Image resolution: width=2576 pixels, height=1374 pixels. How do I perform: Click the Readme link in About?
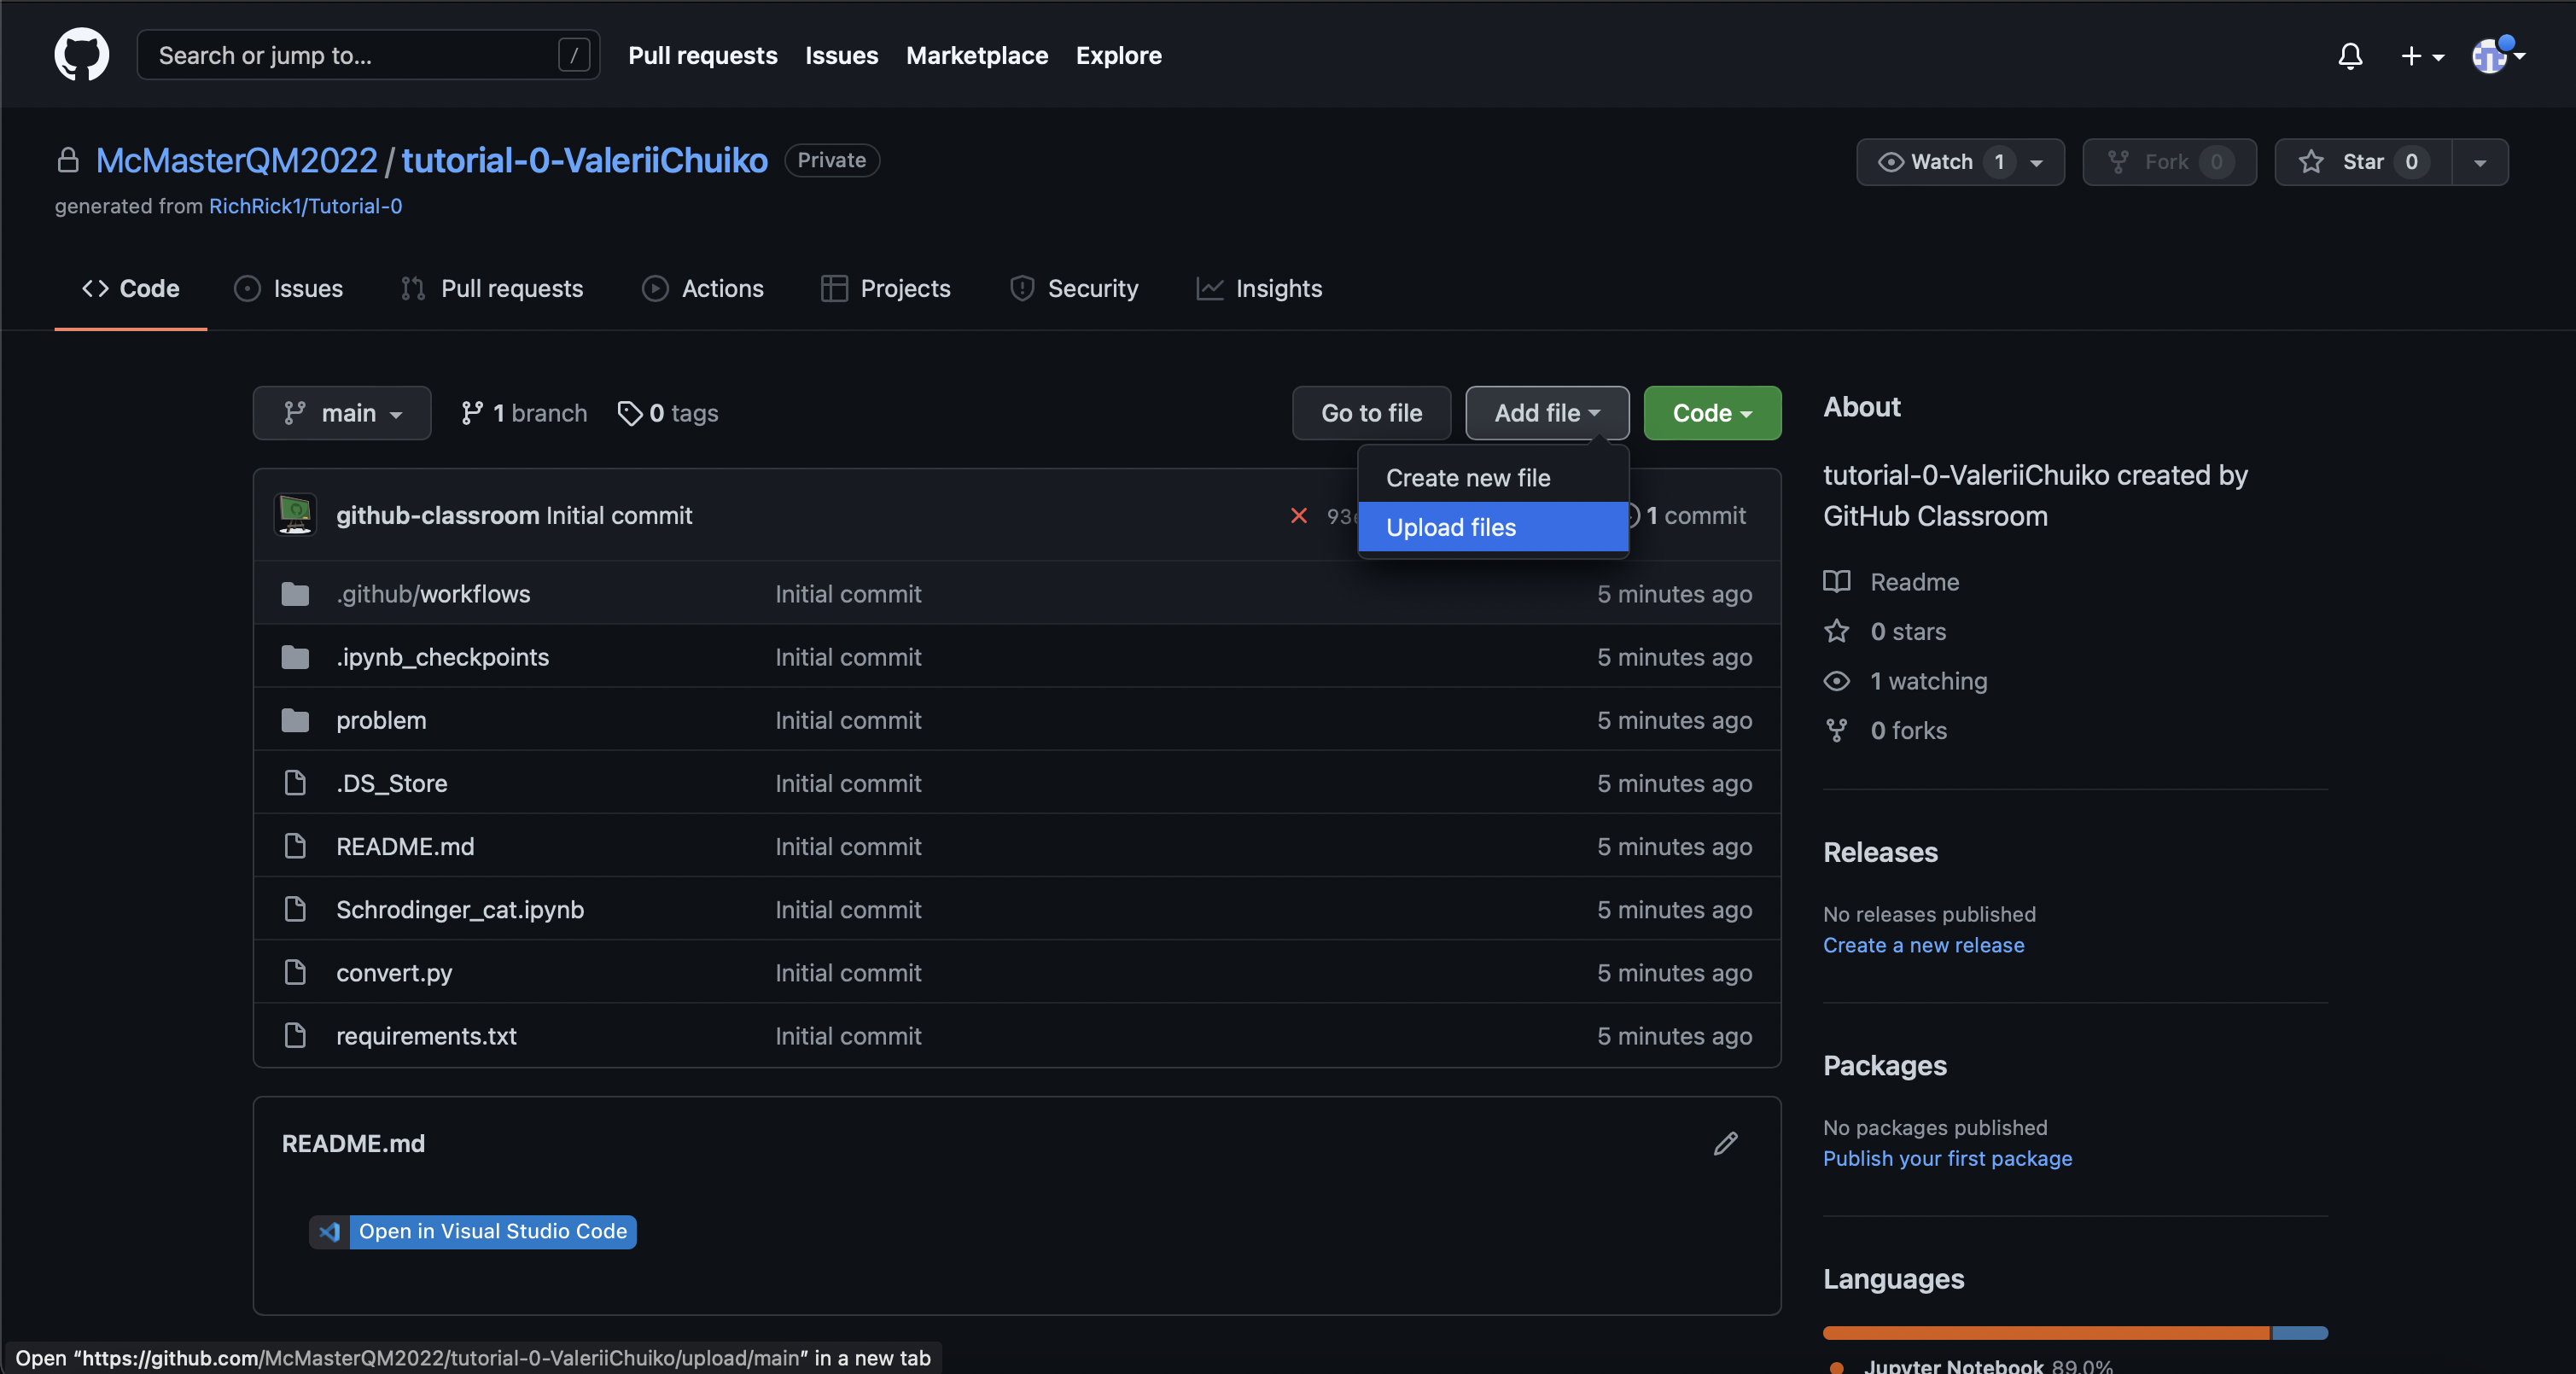(1915, 581)
